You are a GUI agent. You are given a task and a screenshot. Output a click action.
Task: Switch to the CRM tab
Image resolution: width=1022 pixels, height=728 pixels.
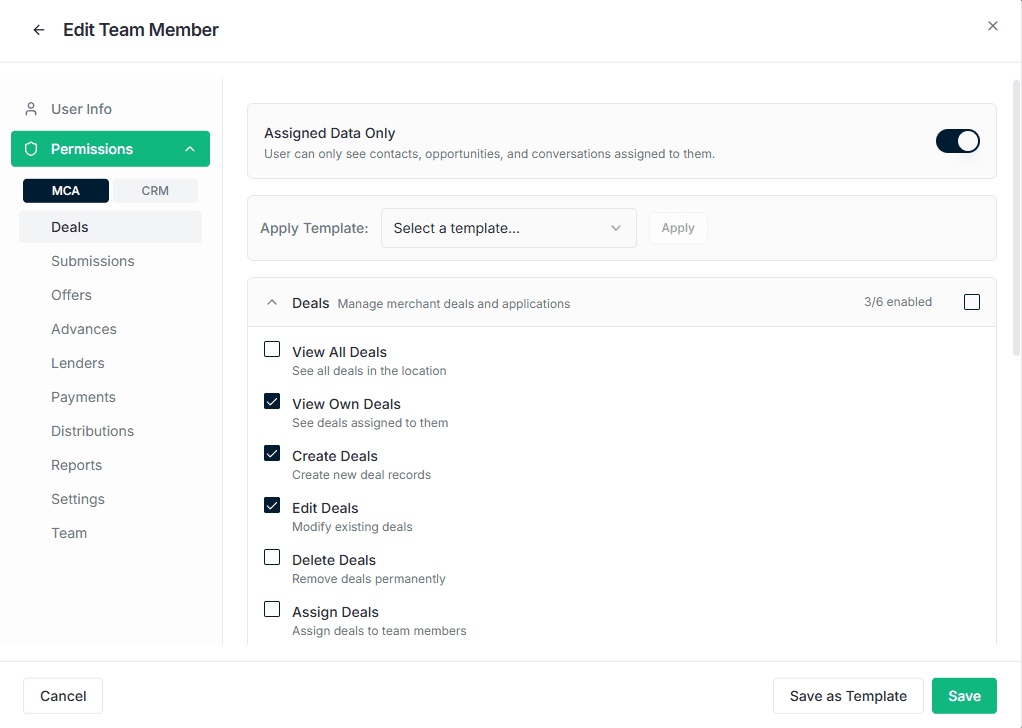point(155,191)
